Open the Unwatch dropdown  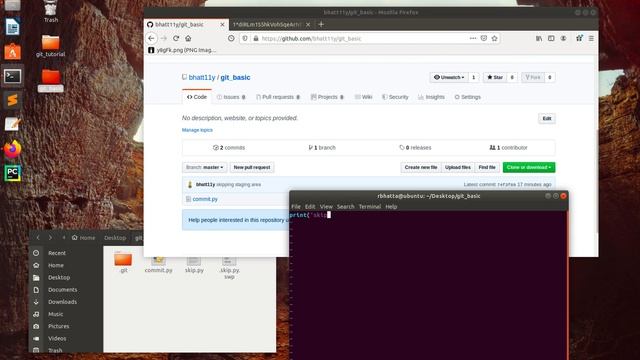pos(449,77)
